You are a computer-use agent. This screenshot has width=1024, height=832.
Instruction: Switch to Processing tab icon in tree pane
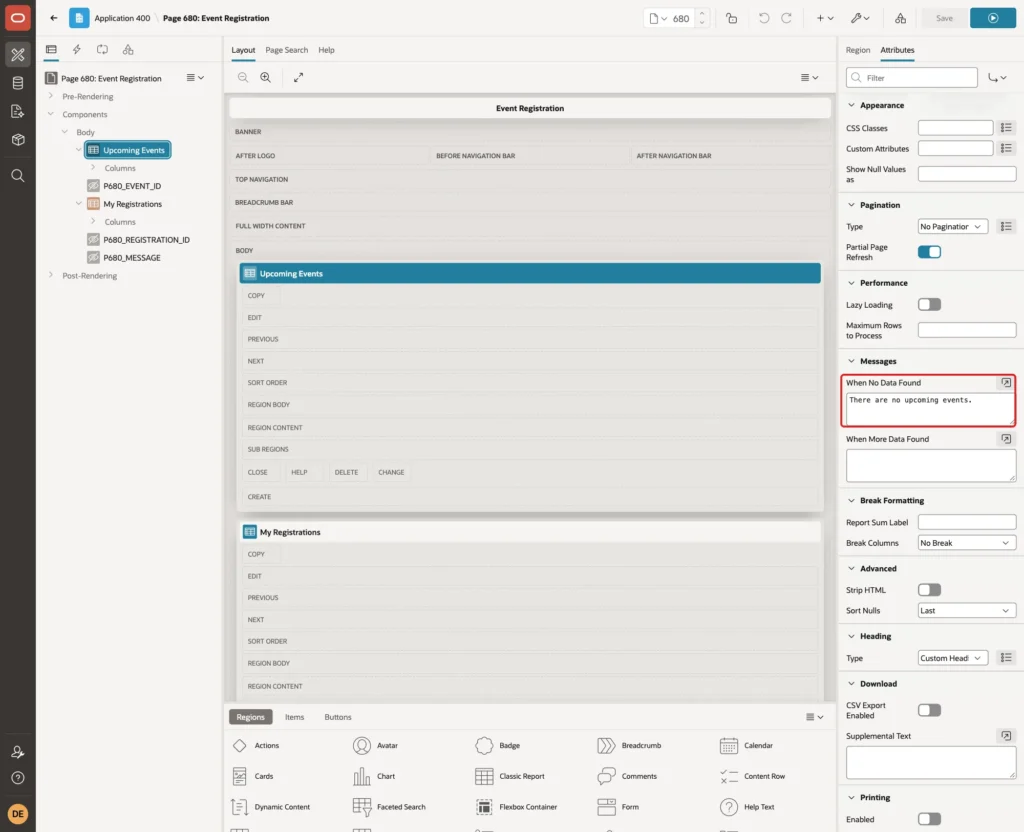[x=103, y=50]
